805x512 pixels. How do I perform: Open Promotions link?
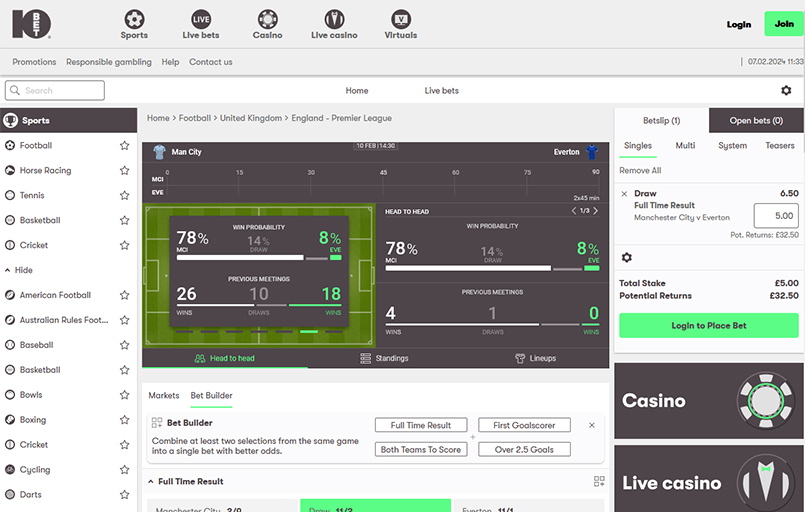[x=34, y=62]
